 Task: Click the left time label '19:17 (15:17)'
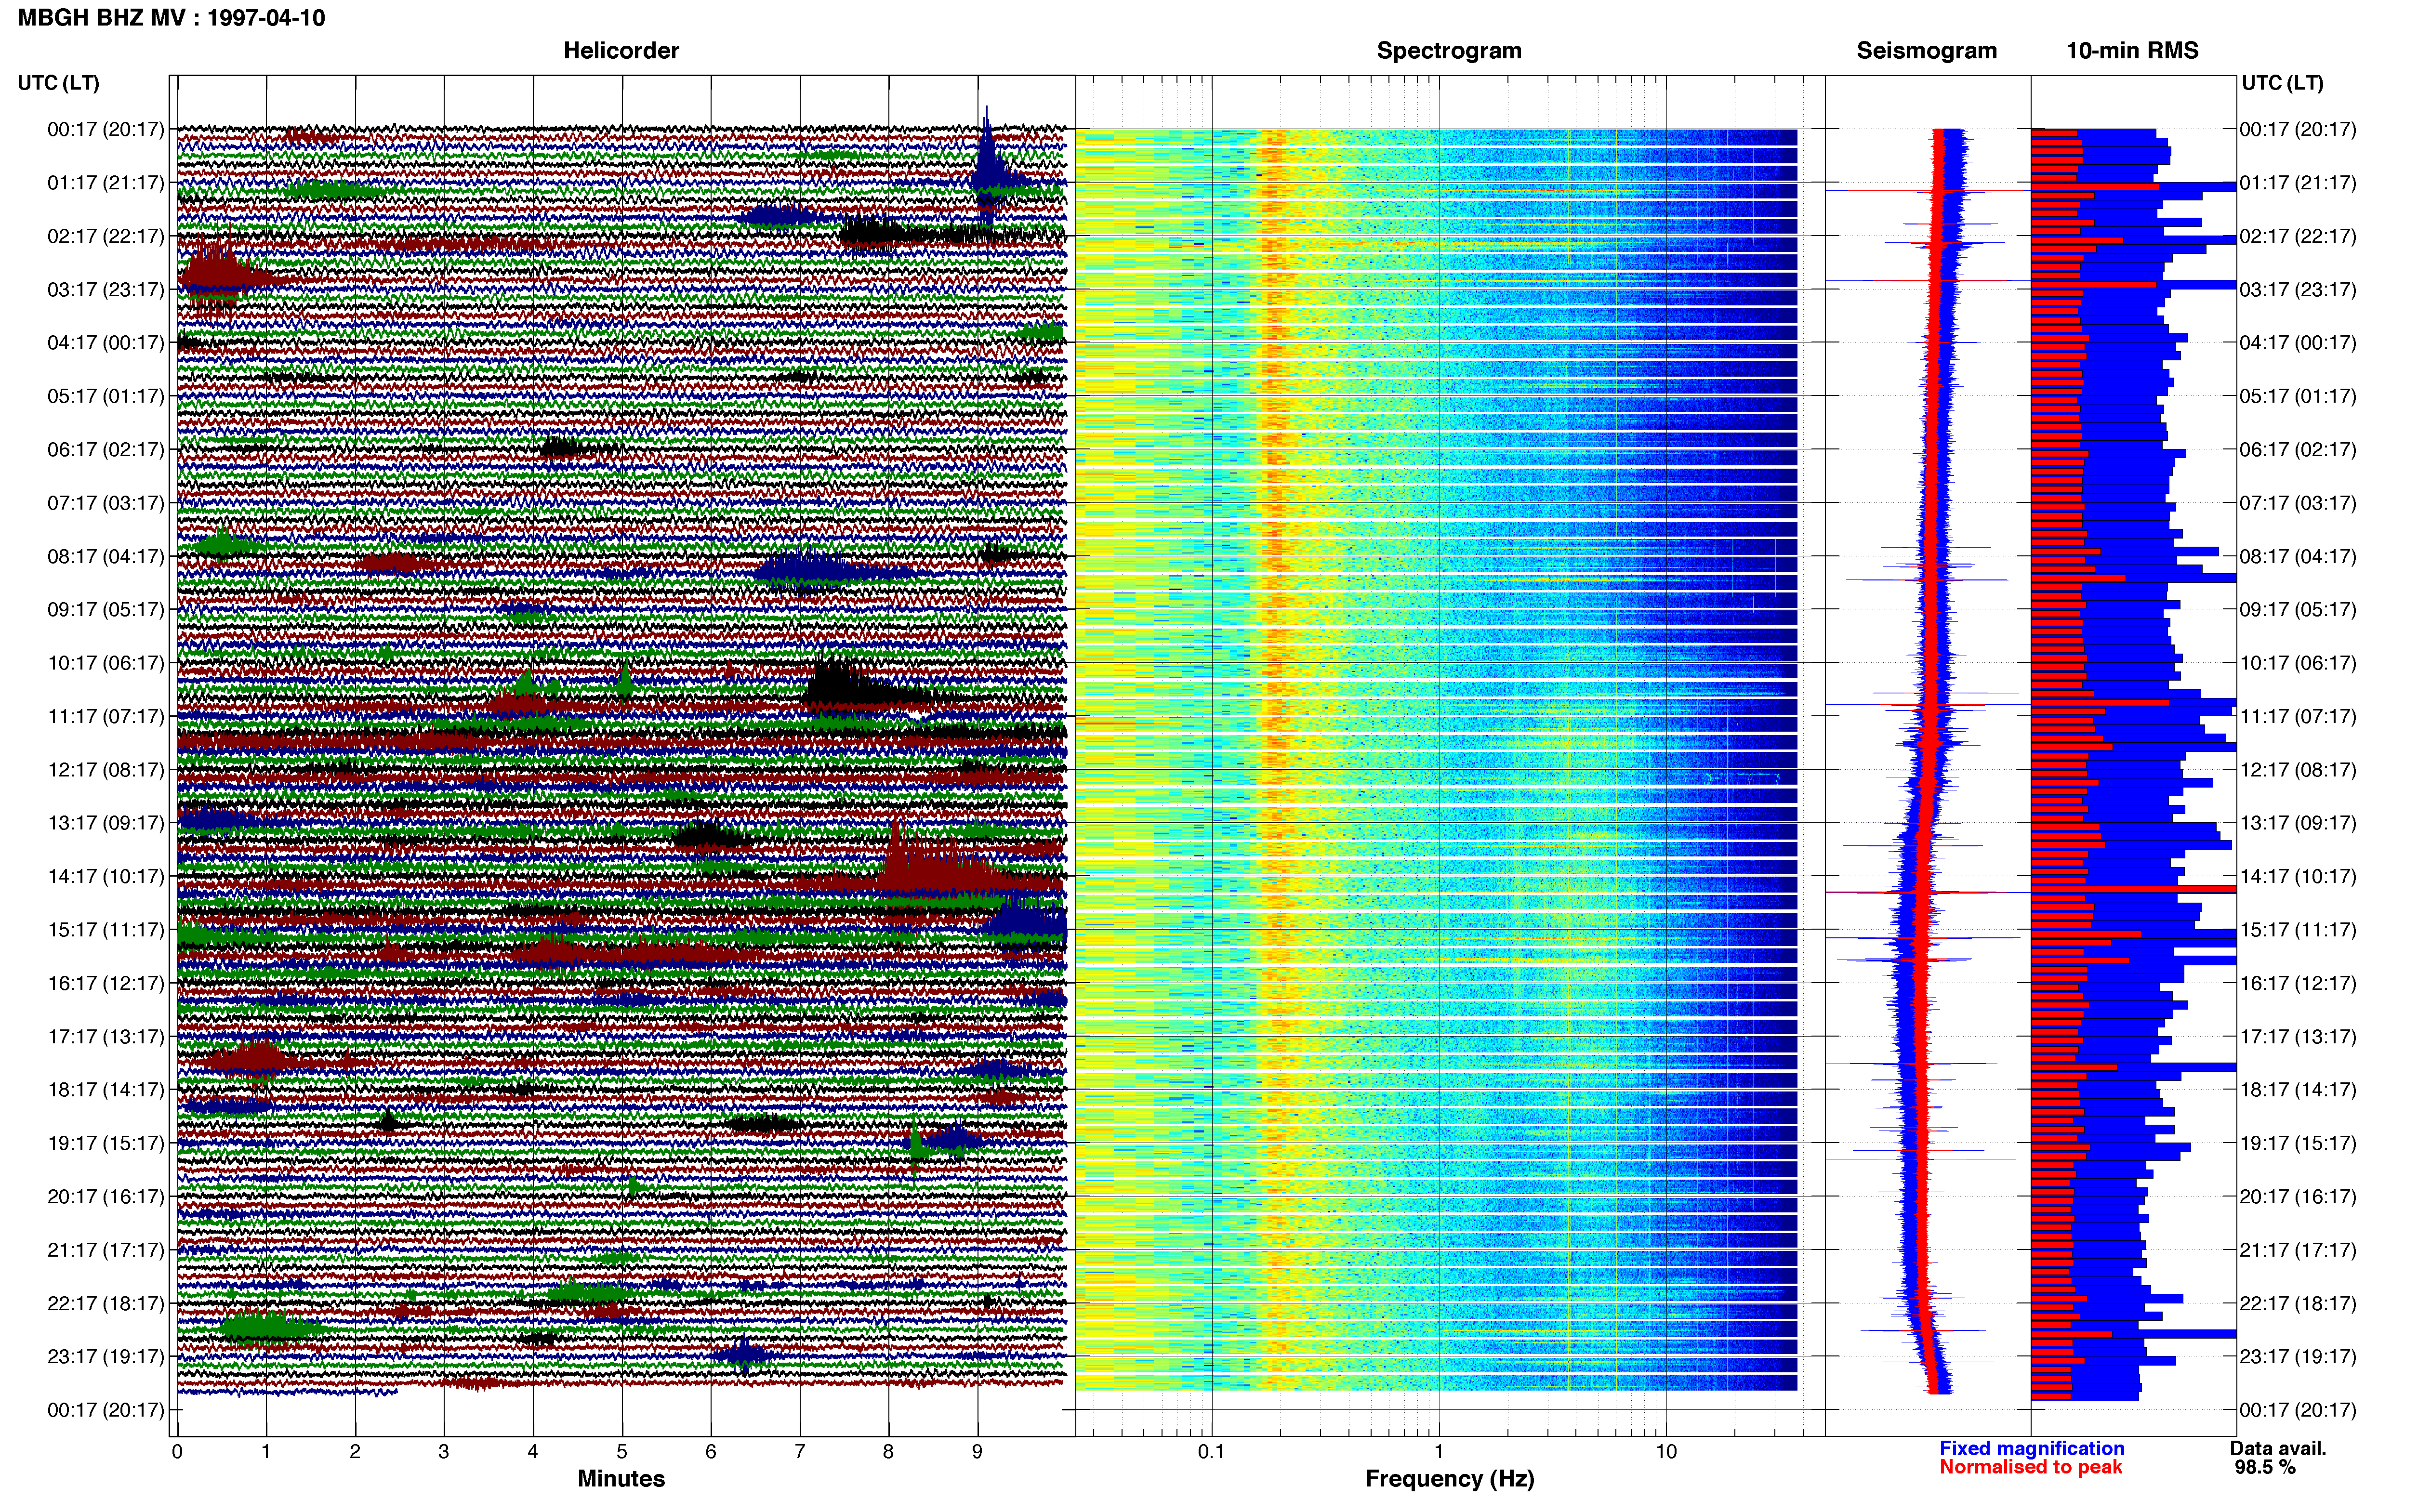tap(106, 1143)
